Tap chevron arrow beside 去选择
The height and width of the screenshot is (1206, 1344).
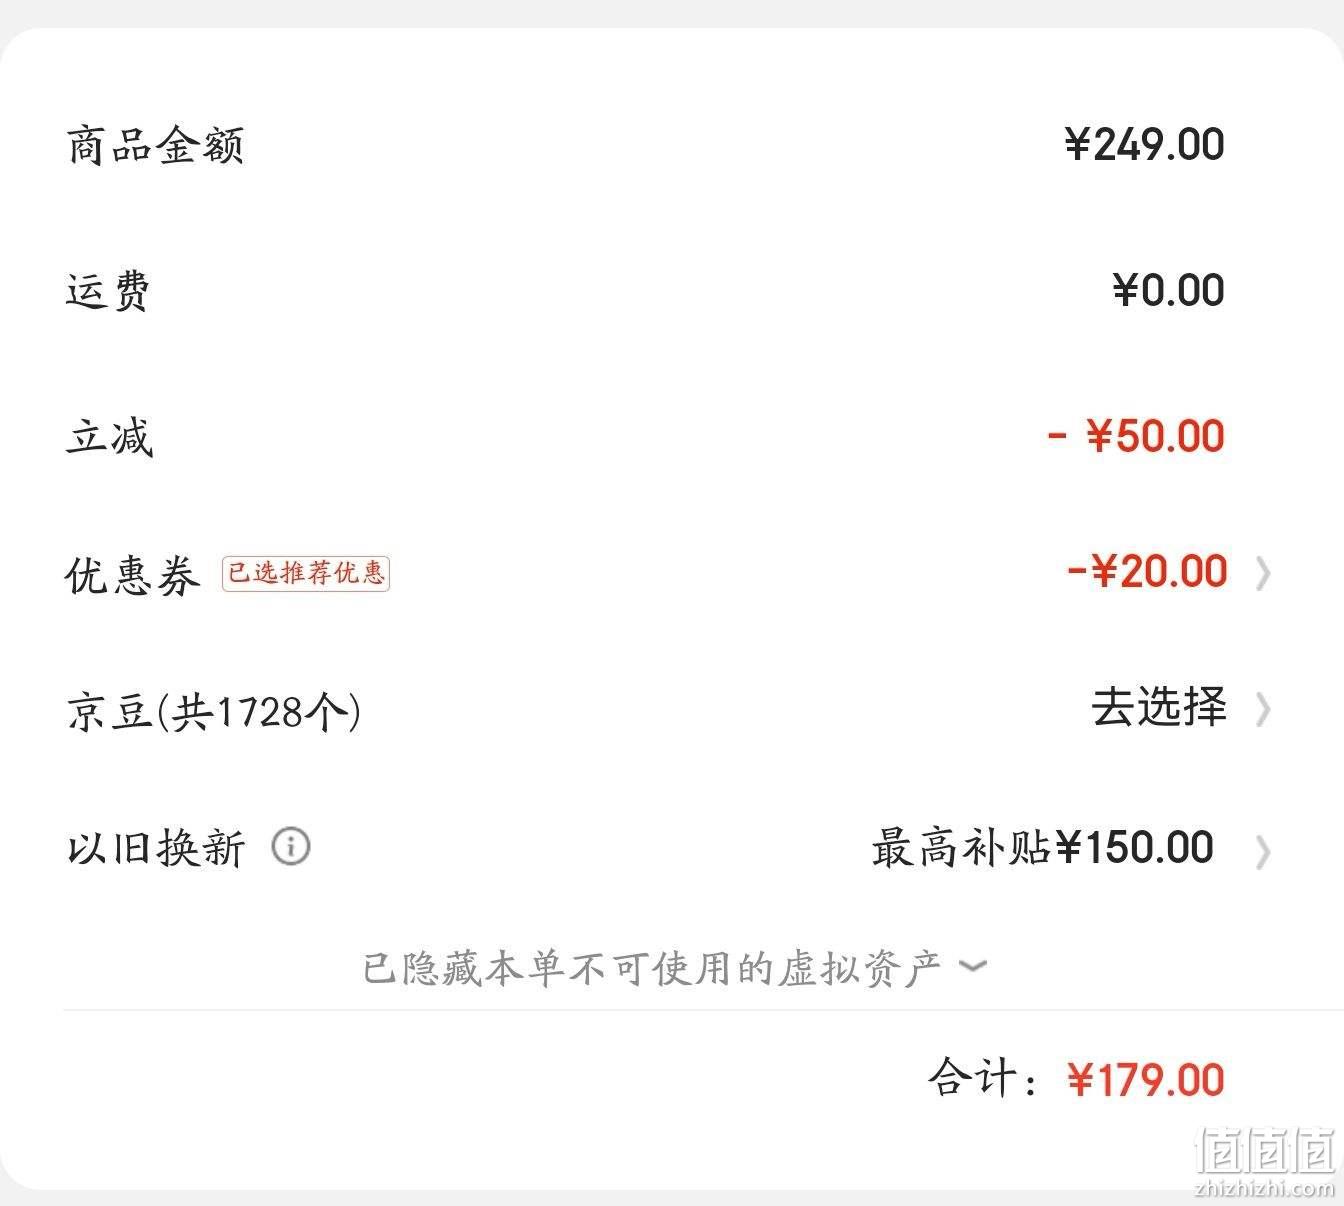tap(1263, 710)
